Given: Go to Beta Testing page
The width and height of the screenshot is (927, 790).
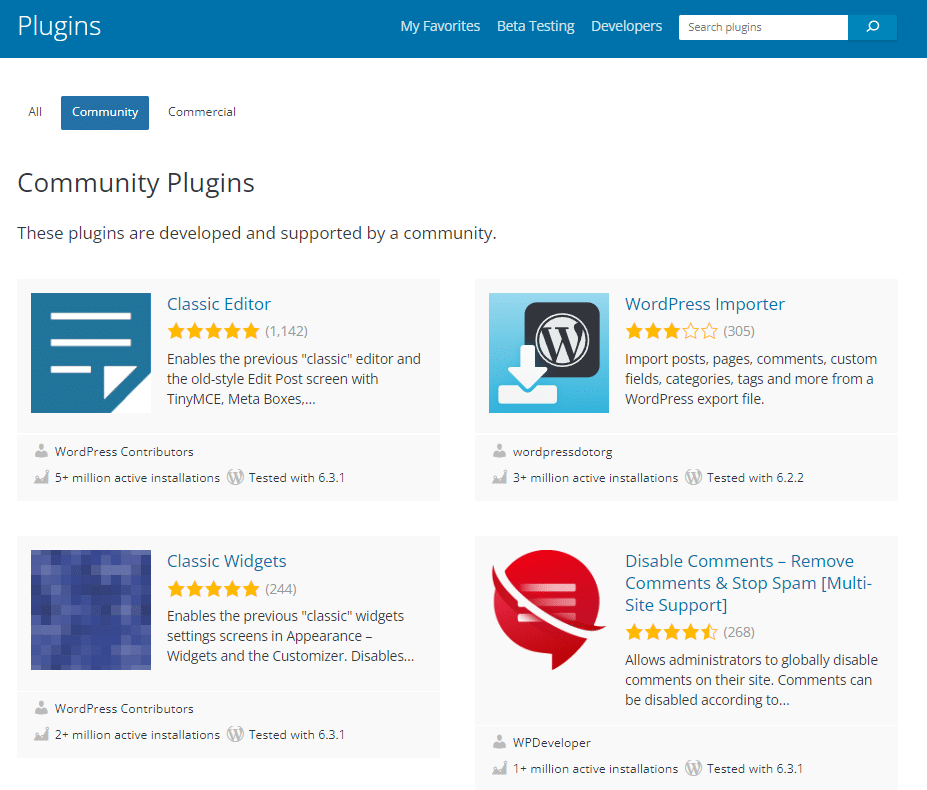Looking at the screenshot, I should 536,27.
